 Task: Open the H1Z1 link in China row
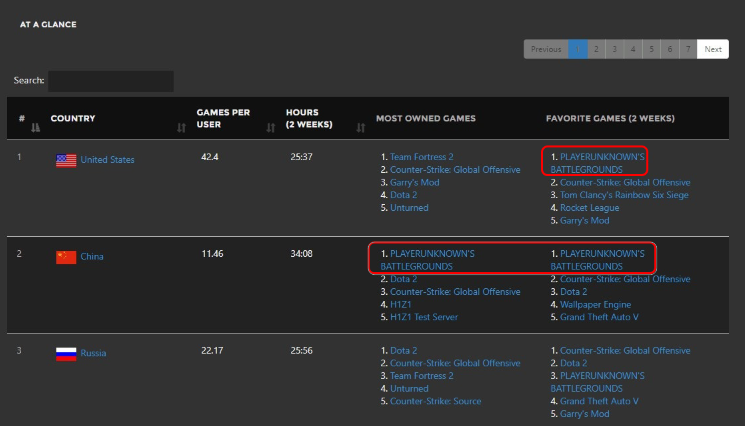coord(401,304)
